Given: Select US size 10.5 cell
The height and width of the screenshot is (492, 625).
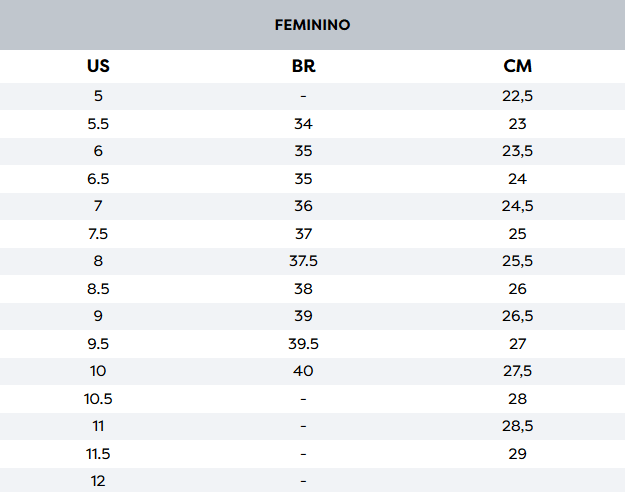Looking at the screenshot, I should point(98,399).
